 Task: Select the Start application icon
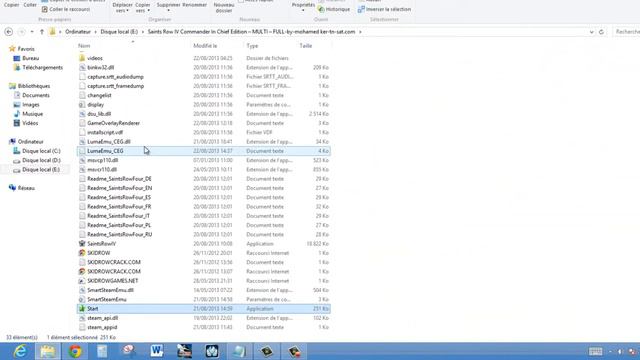(82, 309)
